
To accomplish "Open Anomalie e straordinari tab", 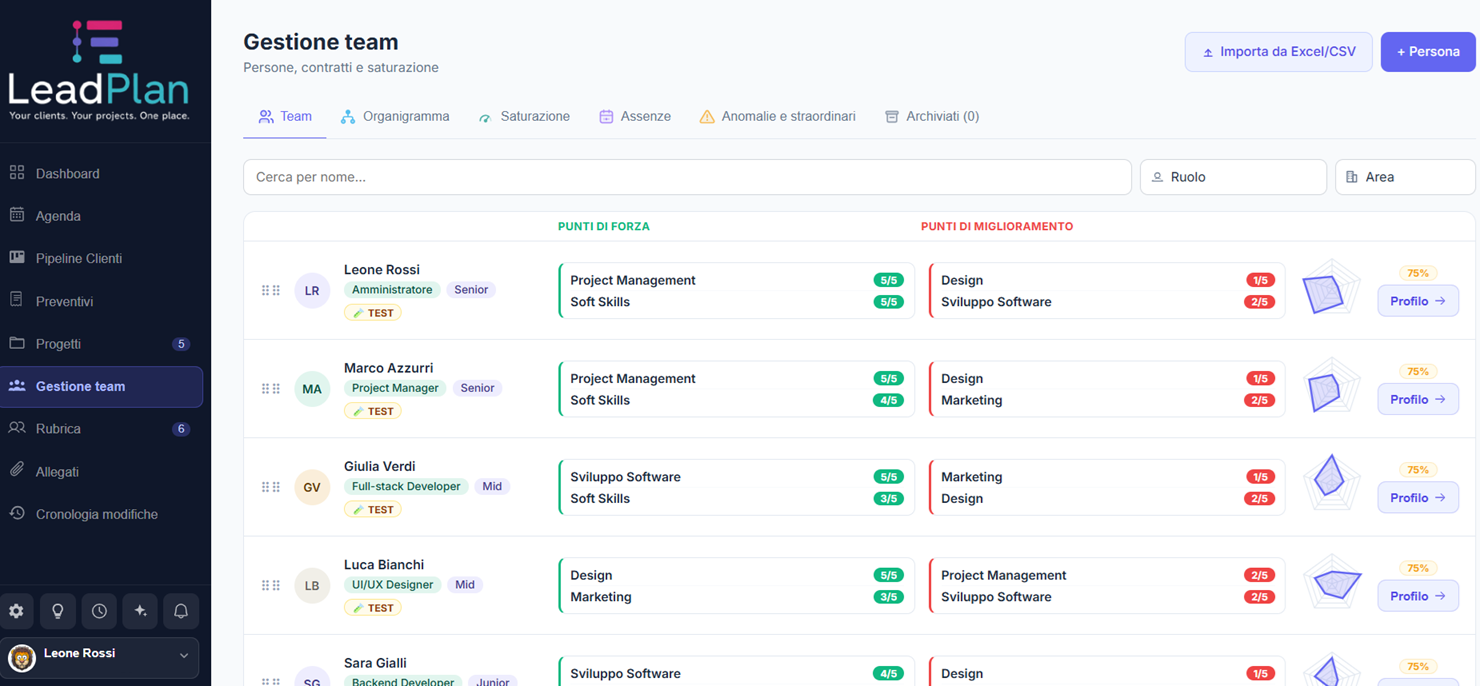I will tap(777, 116).
